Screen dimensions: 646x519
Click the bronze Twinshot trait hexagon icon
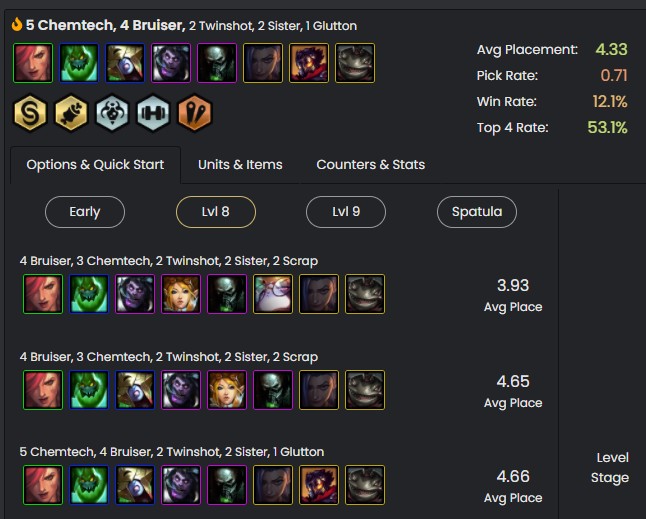(194, 113)
